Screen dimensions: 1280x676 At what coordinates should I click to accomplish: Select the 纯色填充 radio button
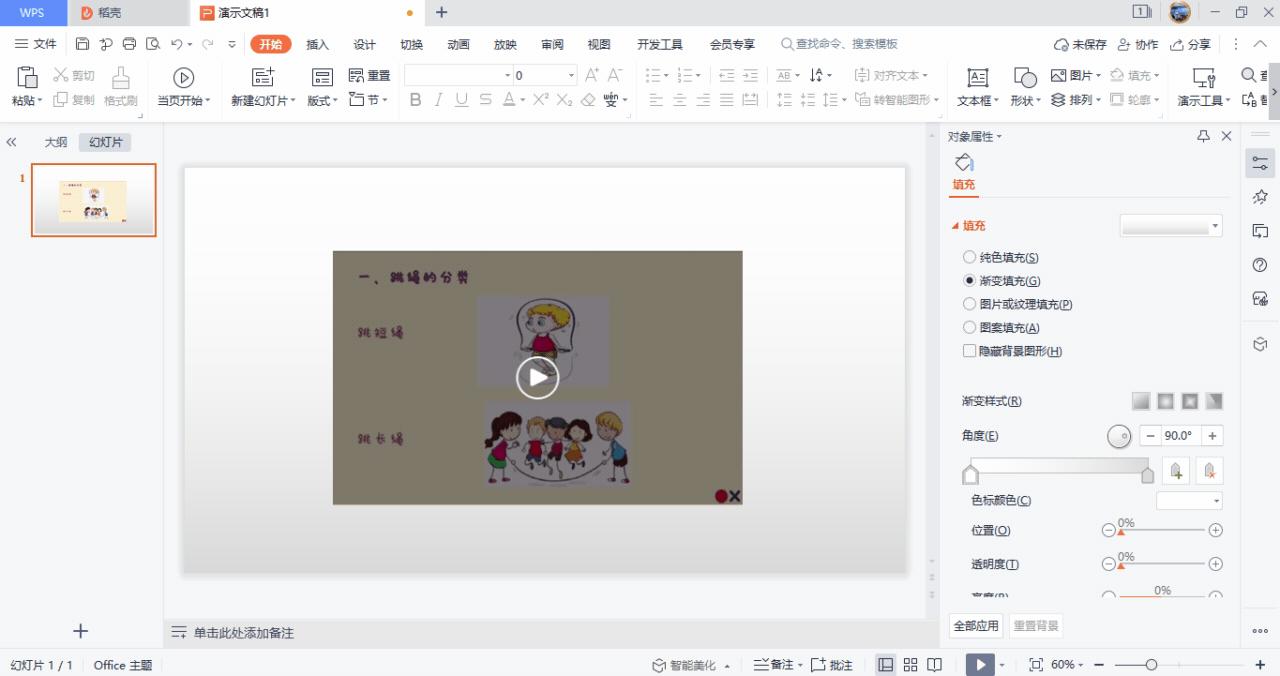click(x=969, y=257)
